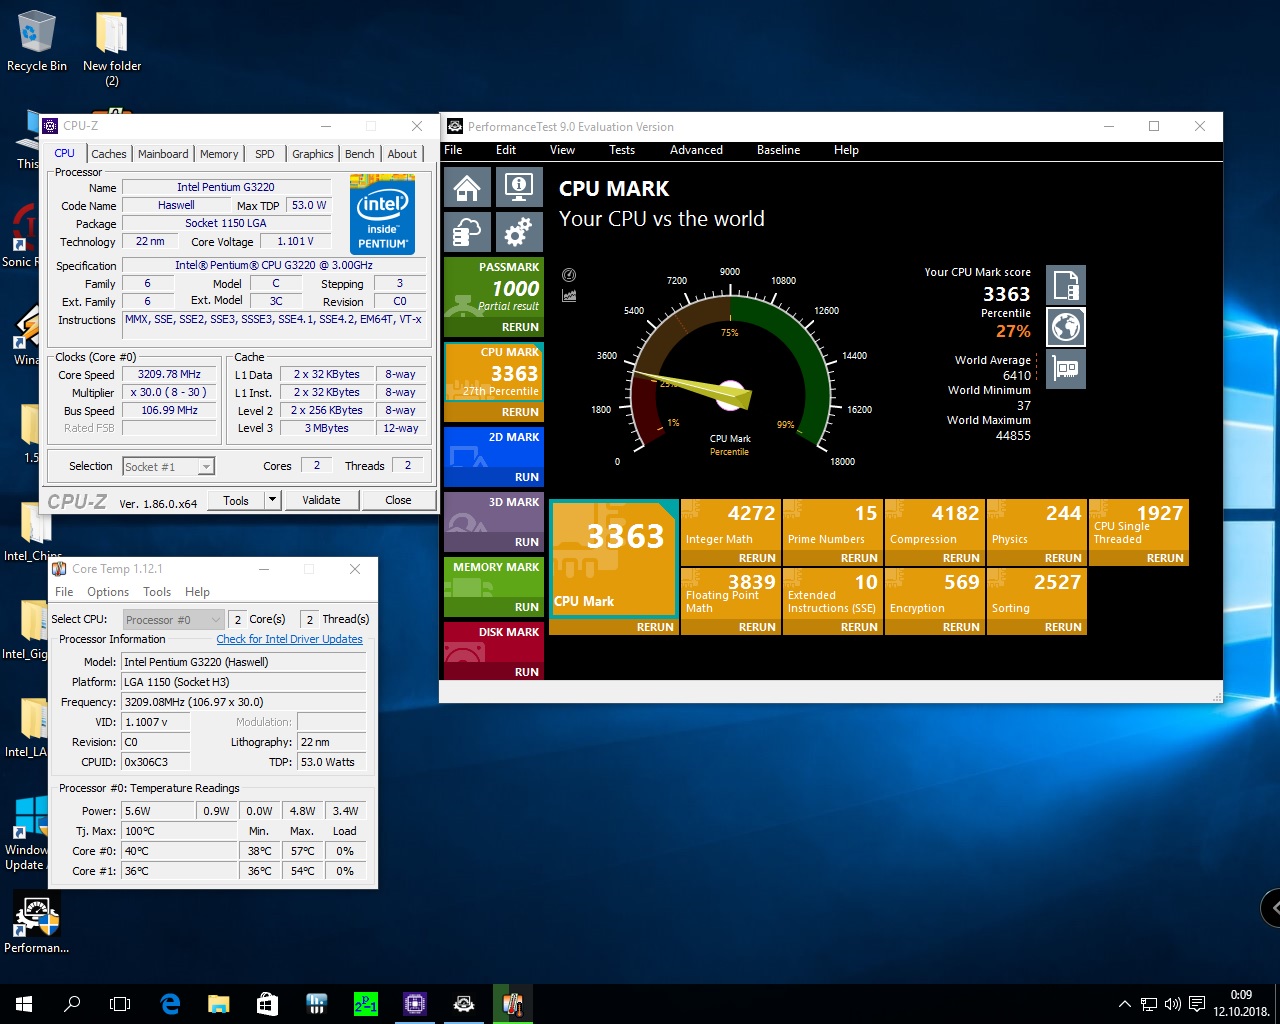Open the Options menu in Core Temp
The width and height of the screenshot is (1280, 1024).
108,592
